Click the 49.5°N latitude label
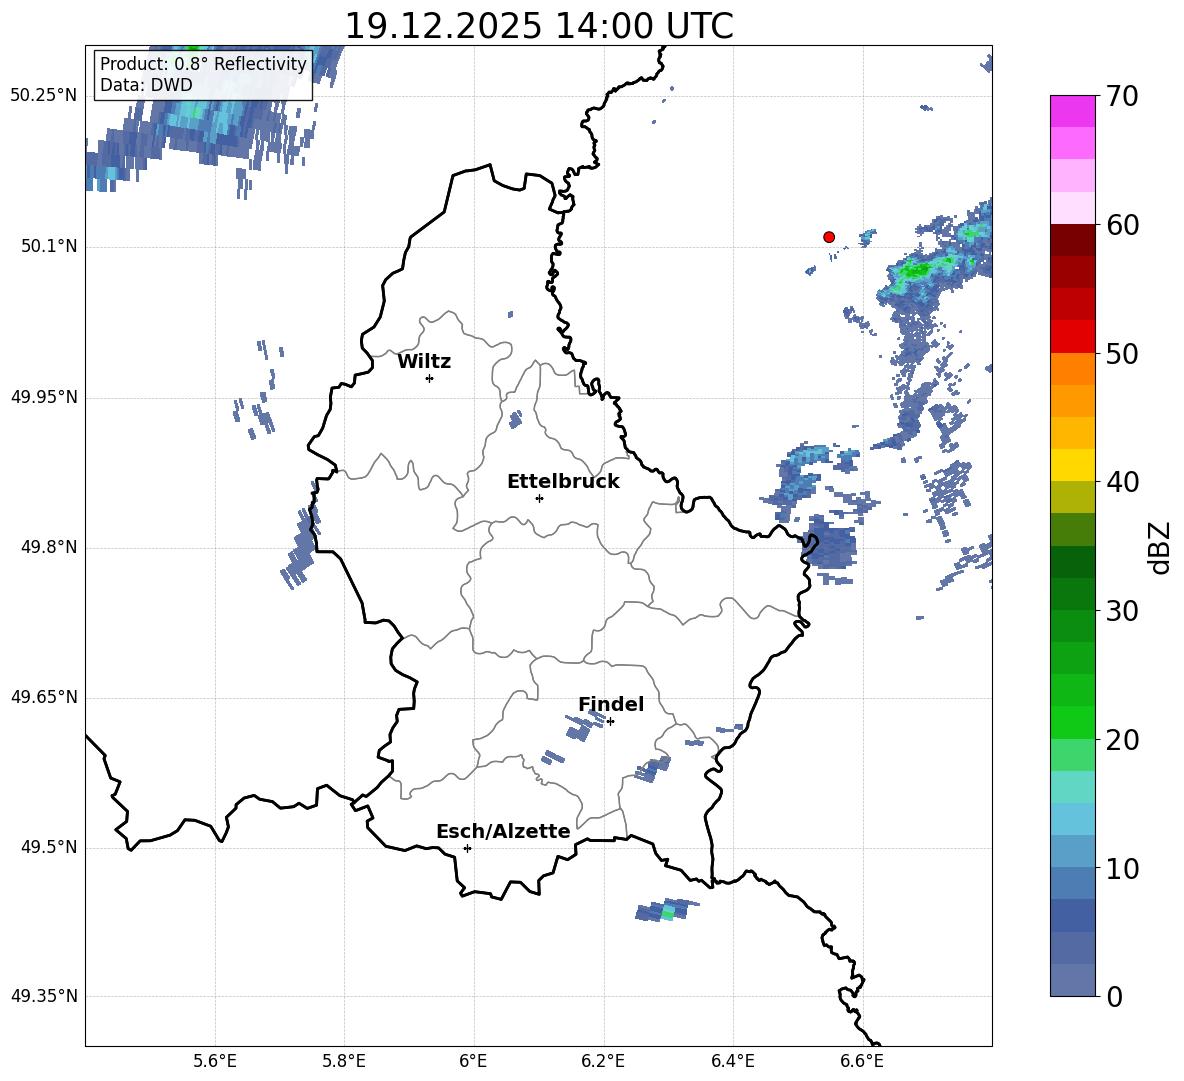The image size is (1184, 1081). (49, 847)
